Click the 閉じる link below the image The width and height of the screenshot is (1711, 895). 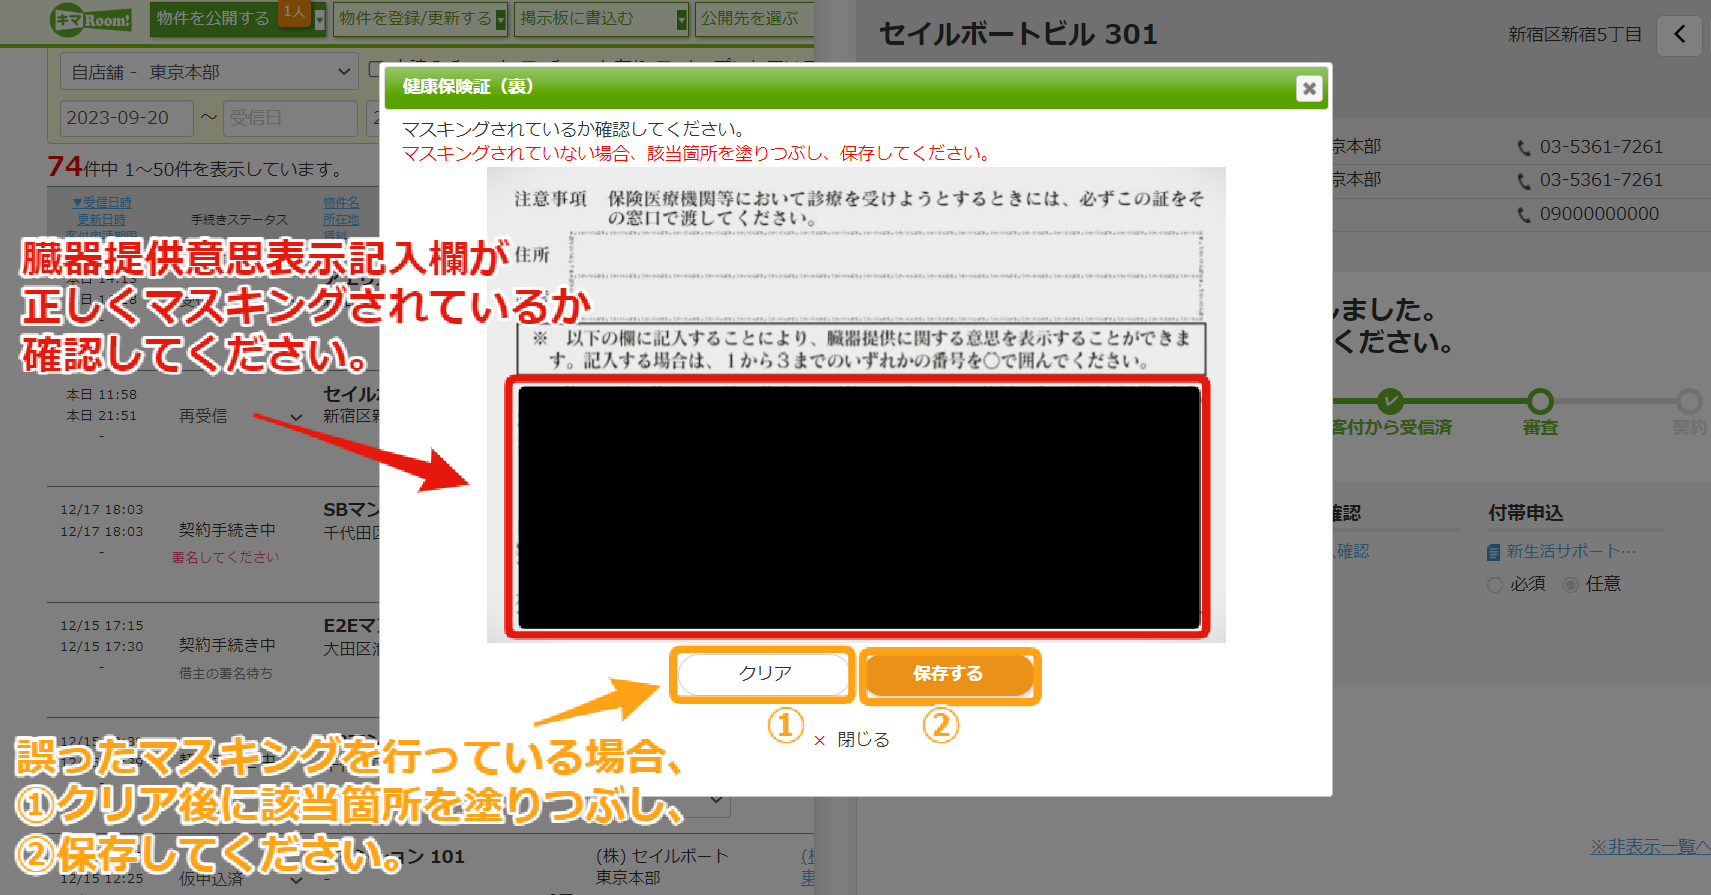point(852,739)
